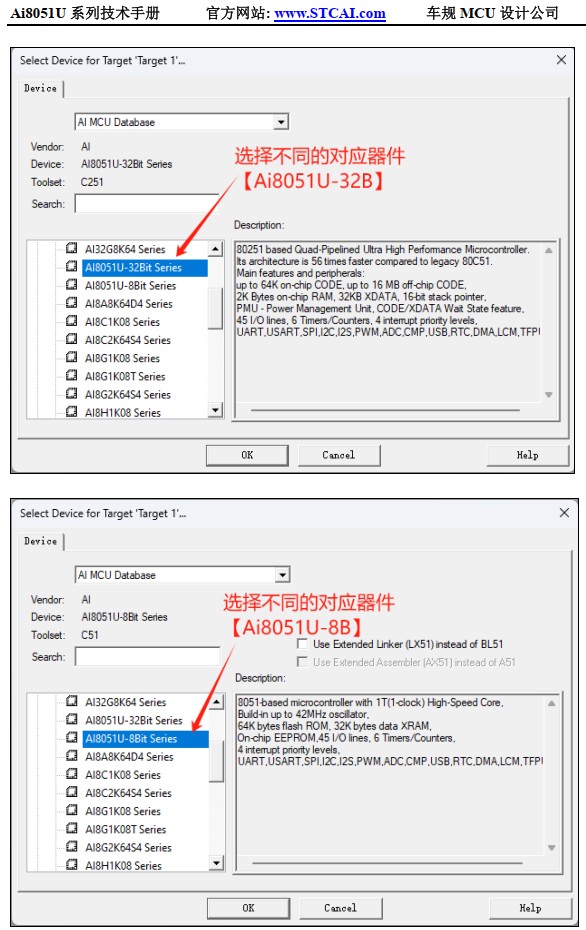Click Search field in lower dialog

point(147,657)
